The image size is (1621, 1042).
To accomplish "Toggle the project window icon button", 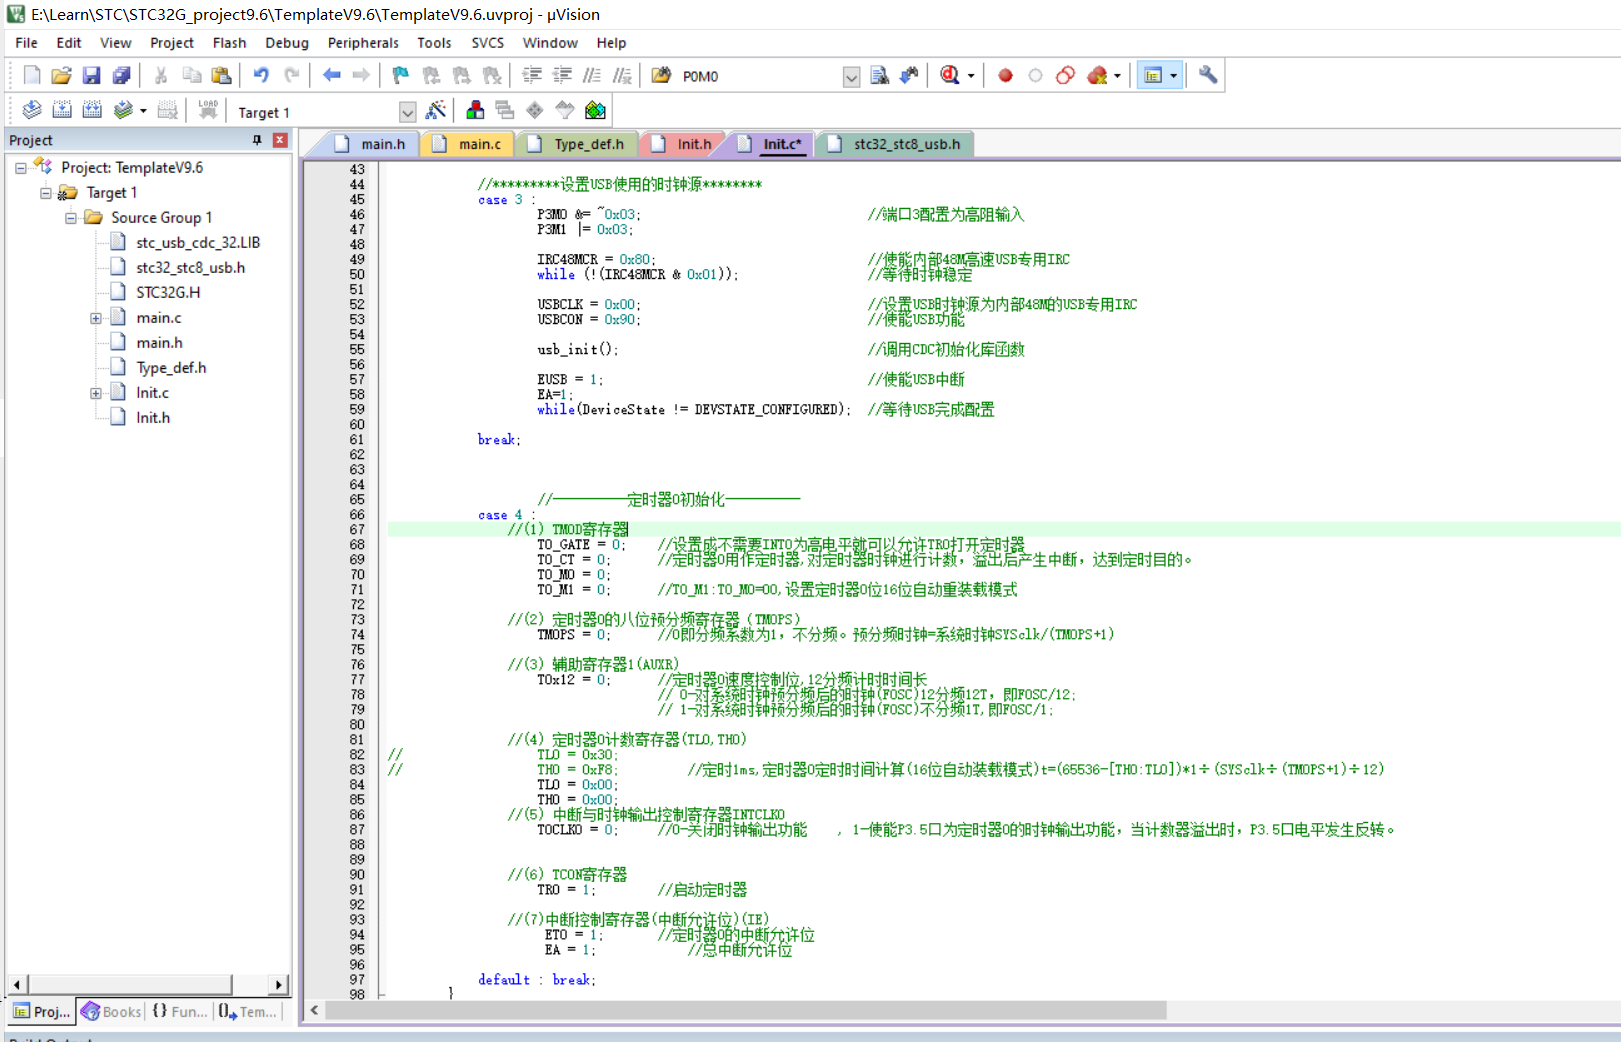I will (x=1153, y=75).
